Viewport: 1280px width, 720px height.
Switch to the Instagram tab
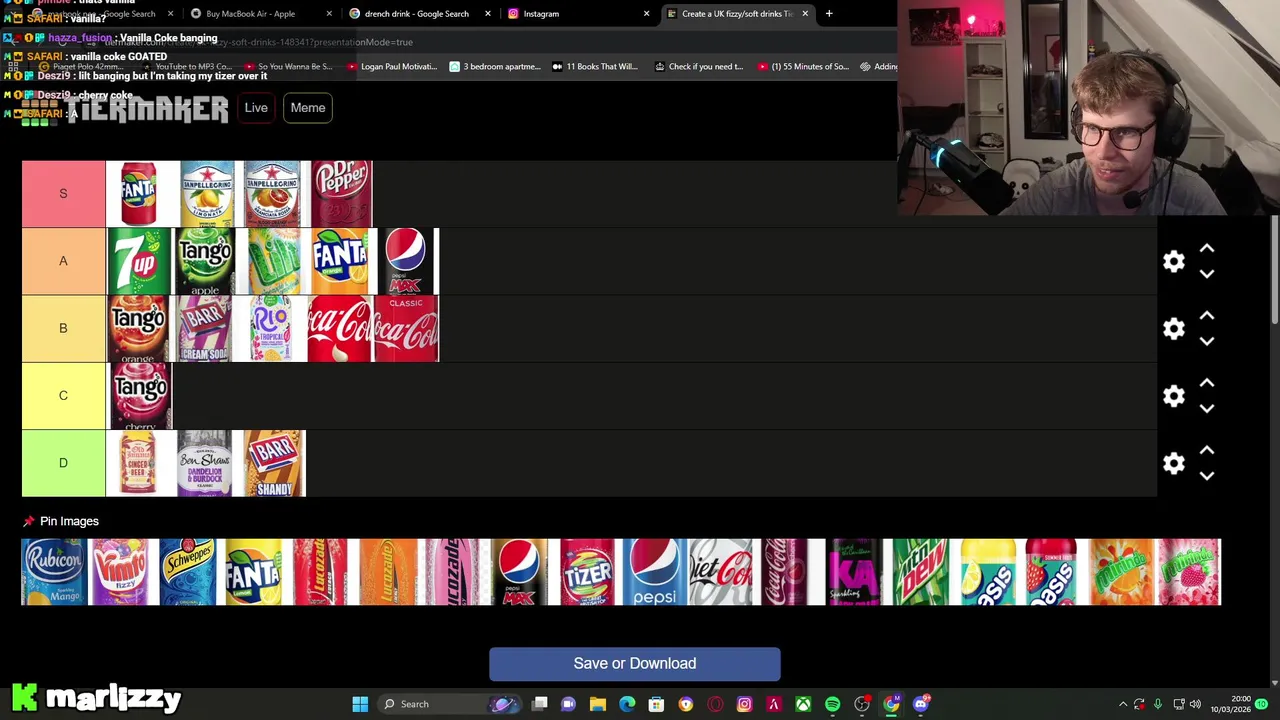pos(578,14)
